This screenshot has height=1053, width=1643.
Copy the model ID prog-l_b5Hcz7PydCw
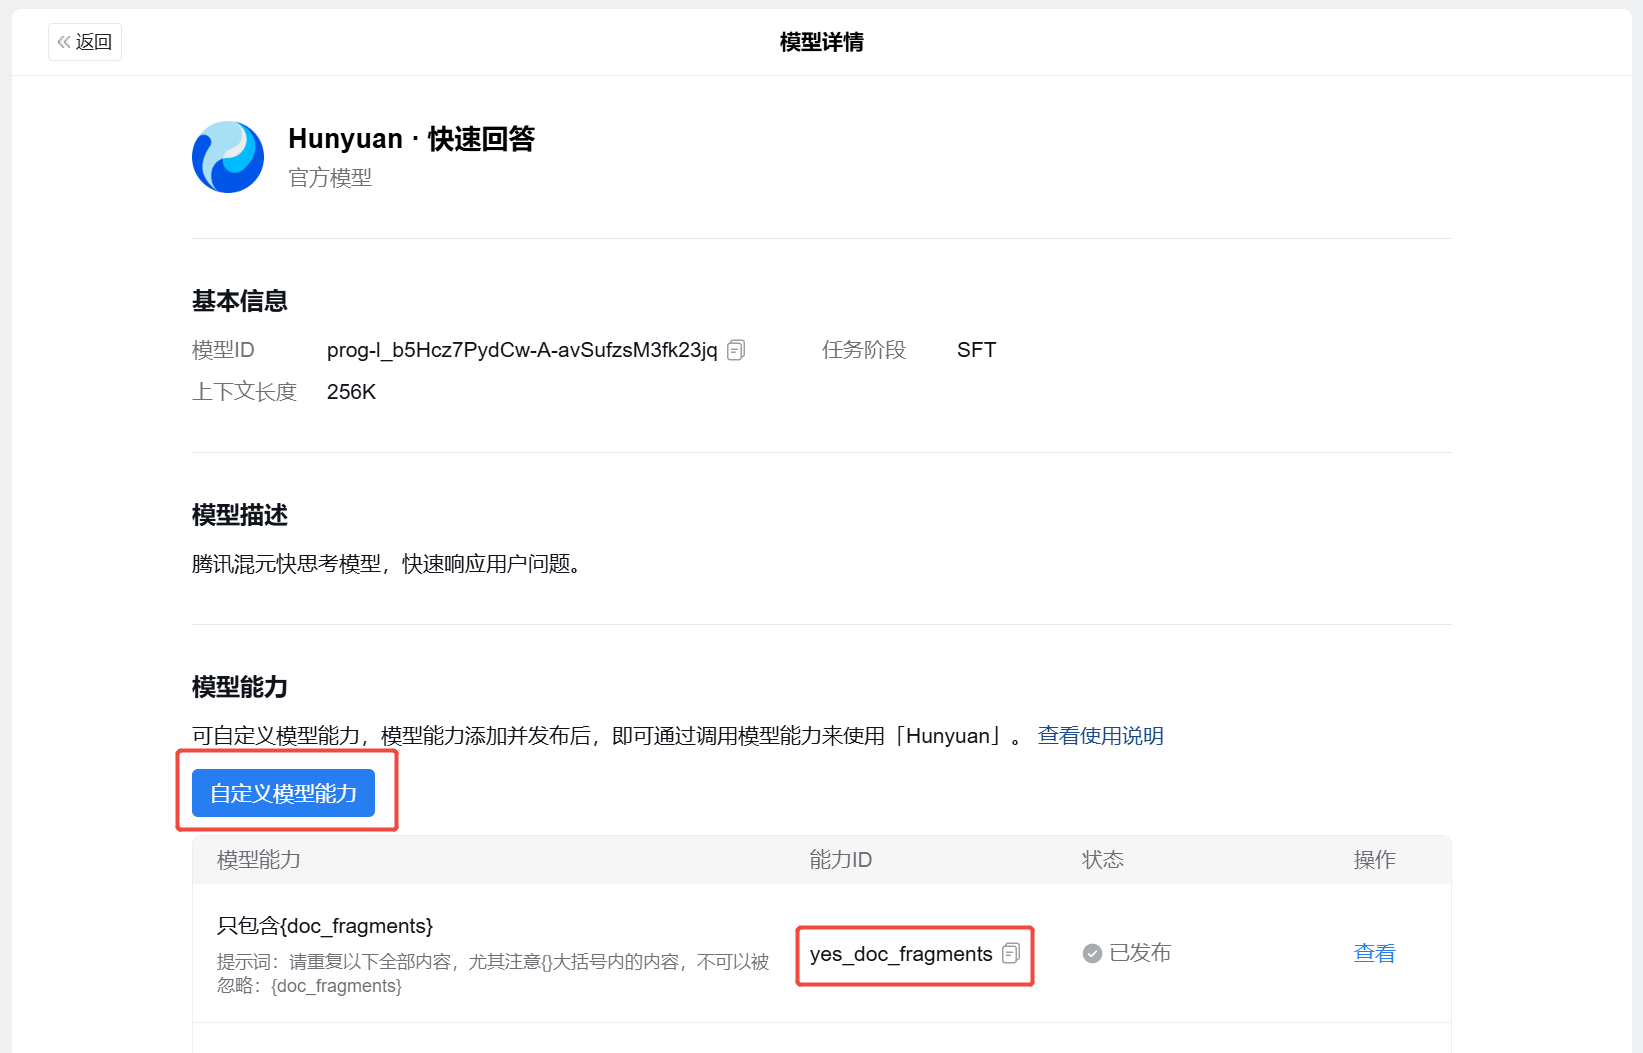(736, 350)
